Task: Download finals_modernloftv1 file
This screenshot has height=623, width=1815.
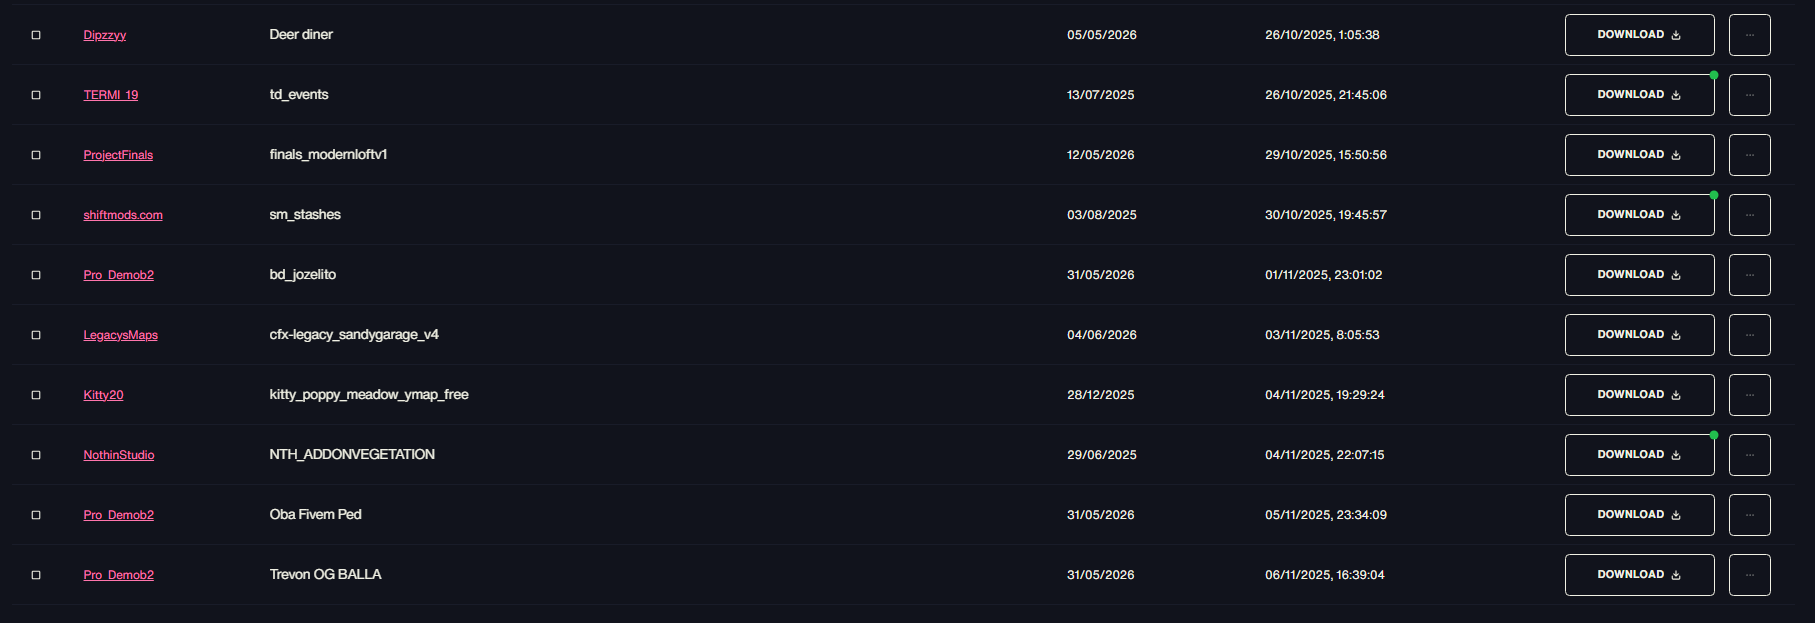Action: point(1639,155)
